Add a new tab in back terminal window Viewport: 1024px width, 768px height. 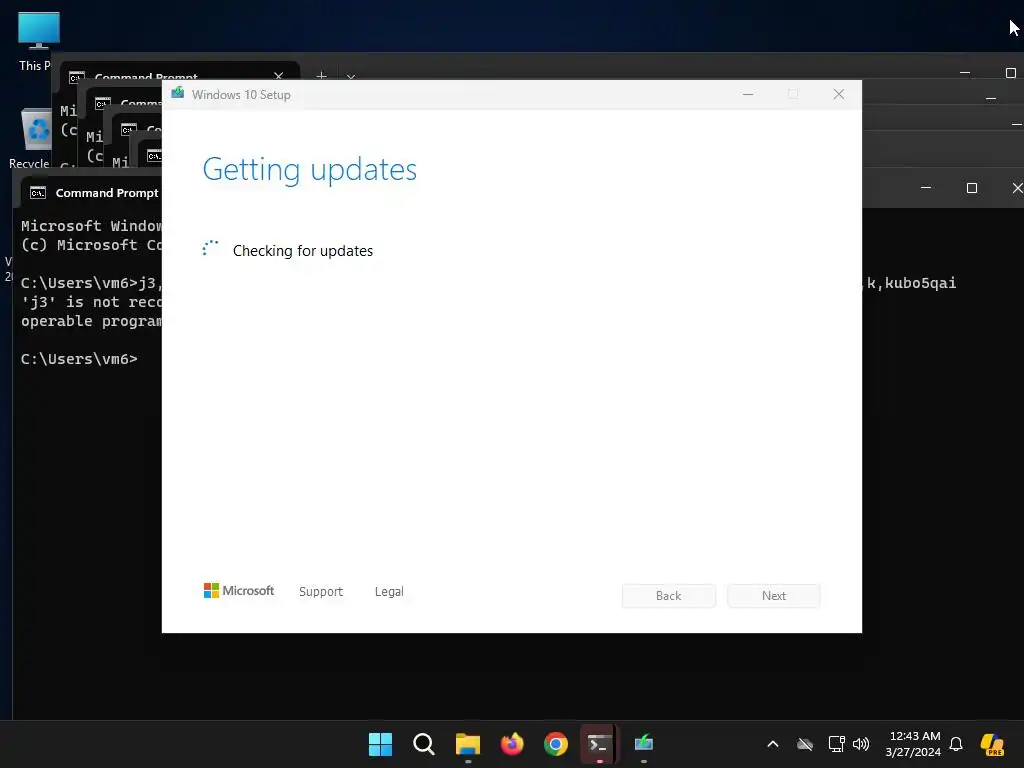click(x=321, y=76)
